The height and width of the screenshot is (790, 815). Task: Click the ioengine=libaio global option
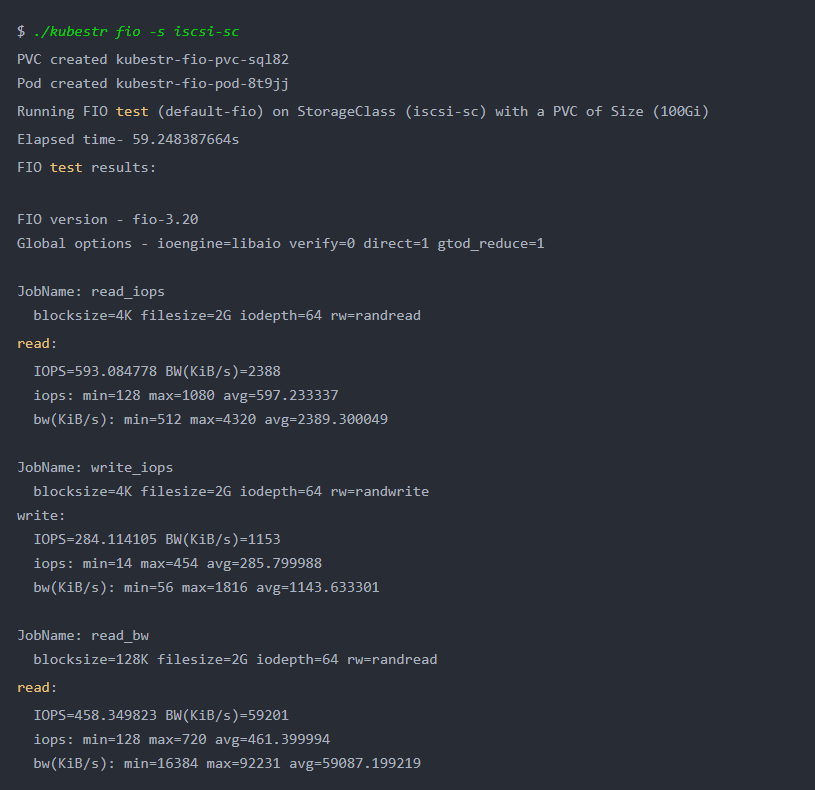pyautogui.click(x=219, y=243)
